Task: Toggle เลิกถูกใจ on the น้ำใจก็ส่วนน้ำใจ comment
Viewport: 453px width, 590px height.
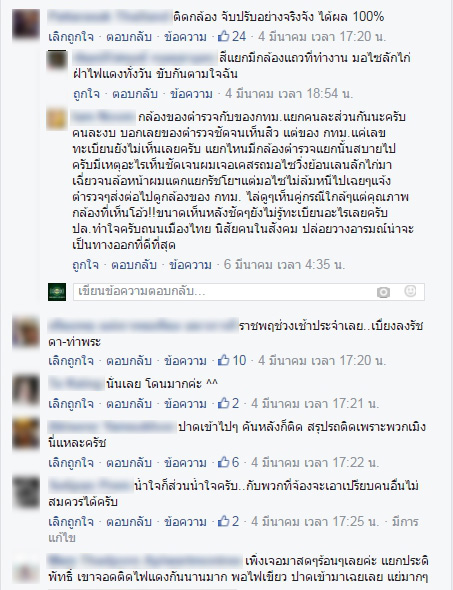Action: 71,522
